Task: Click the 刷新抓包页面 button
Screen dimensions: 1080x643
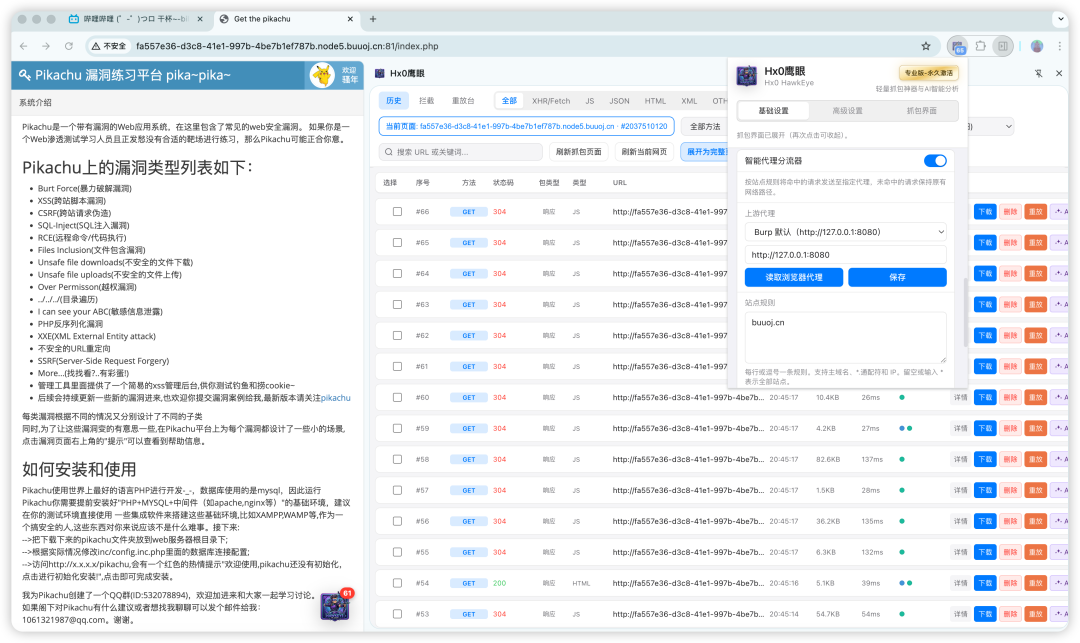Action: click(579, 152)
